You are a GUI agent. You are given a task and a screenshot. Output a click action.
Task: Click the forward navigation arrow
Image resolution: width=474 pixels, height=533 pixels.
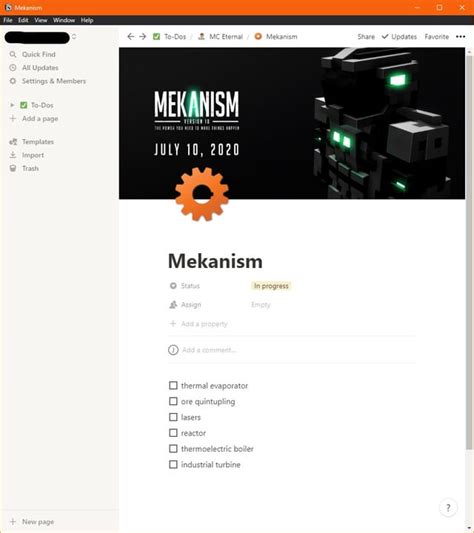pos(143,36)
